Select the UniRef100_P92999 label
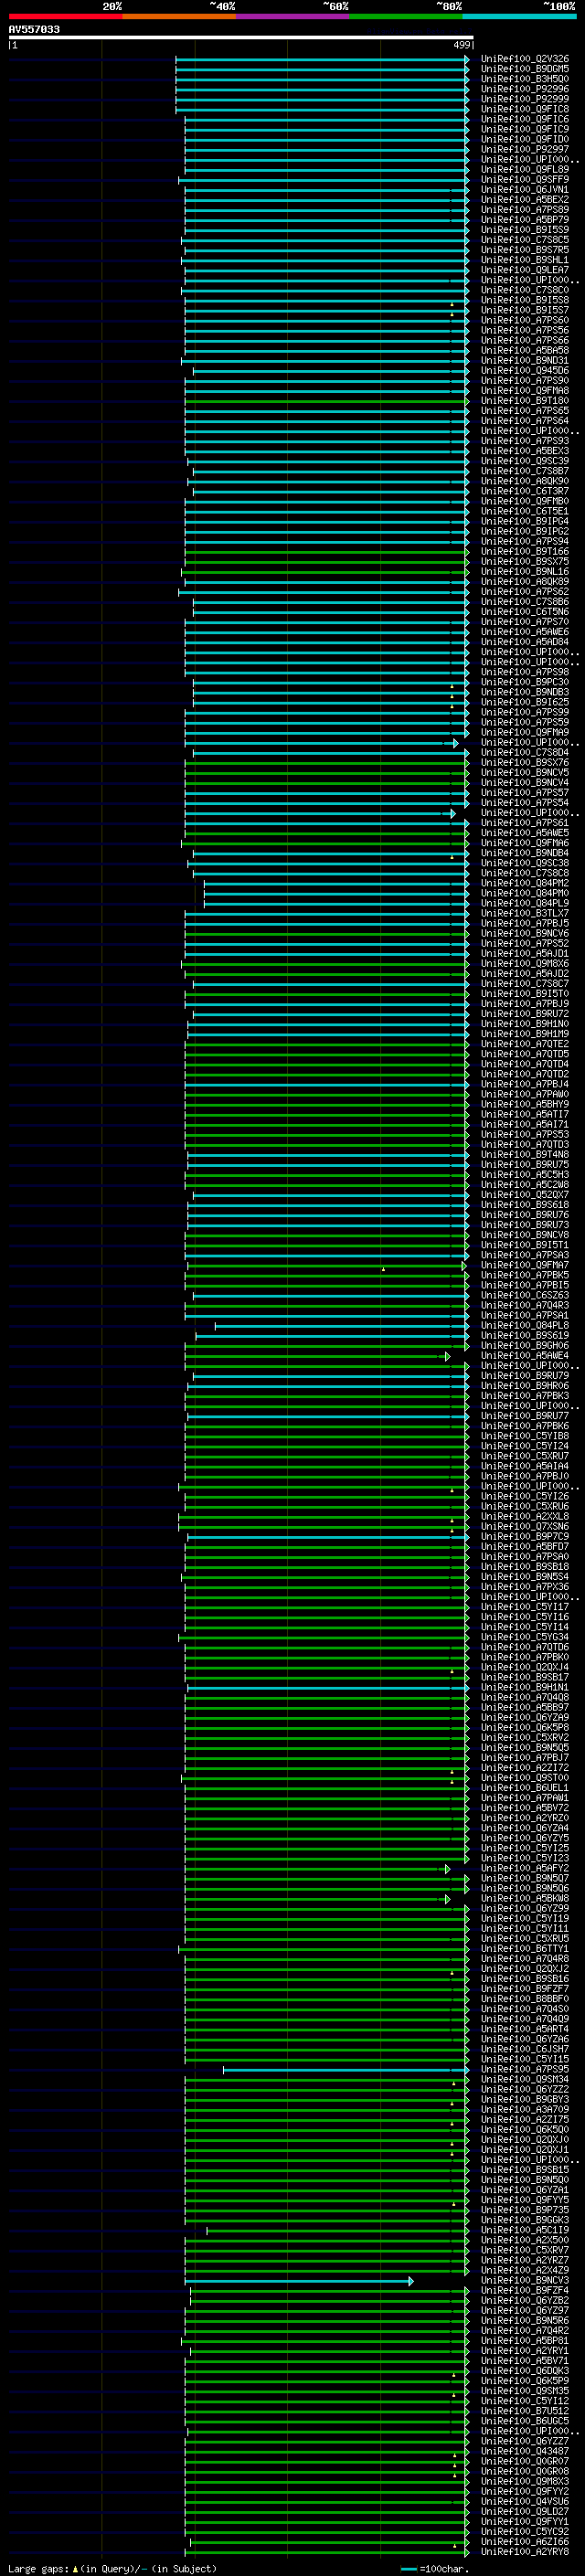Image resolution: width=585 pixels, height=2576 pixels. (524, 99)
